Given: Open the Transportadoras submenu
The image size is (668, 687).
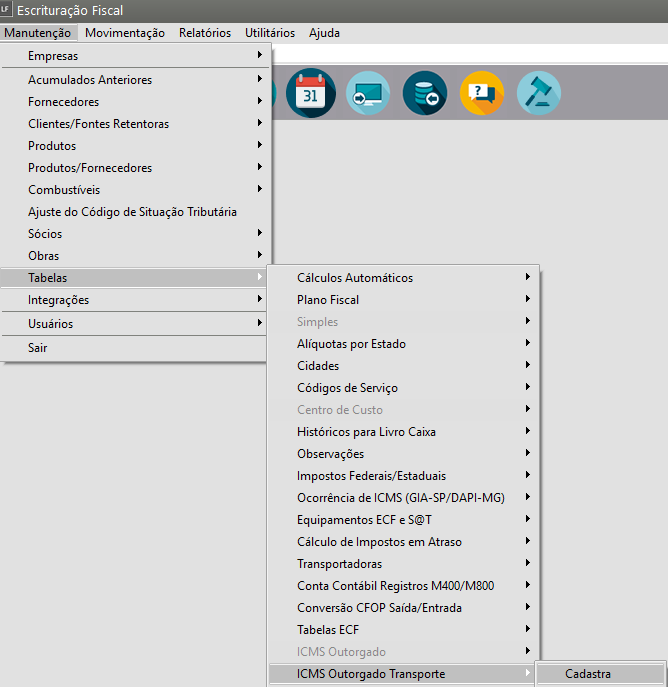Looking at the screenshot, I should pyautogui.click(x=339, y=564).
